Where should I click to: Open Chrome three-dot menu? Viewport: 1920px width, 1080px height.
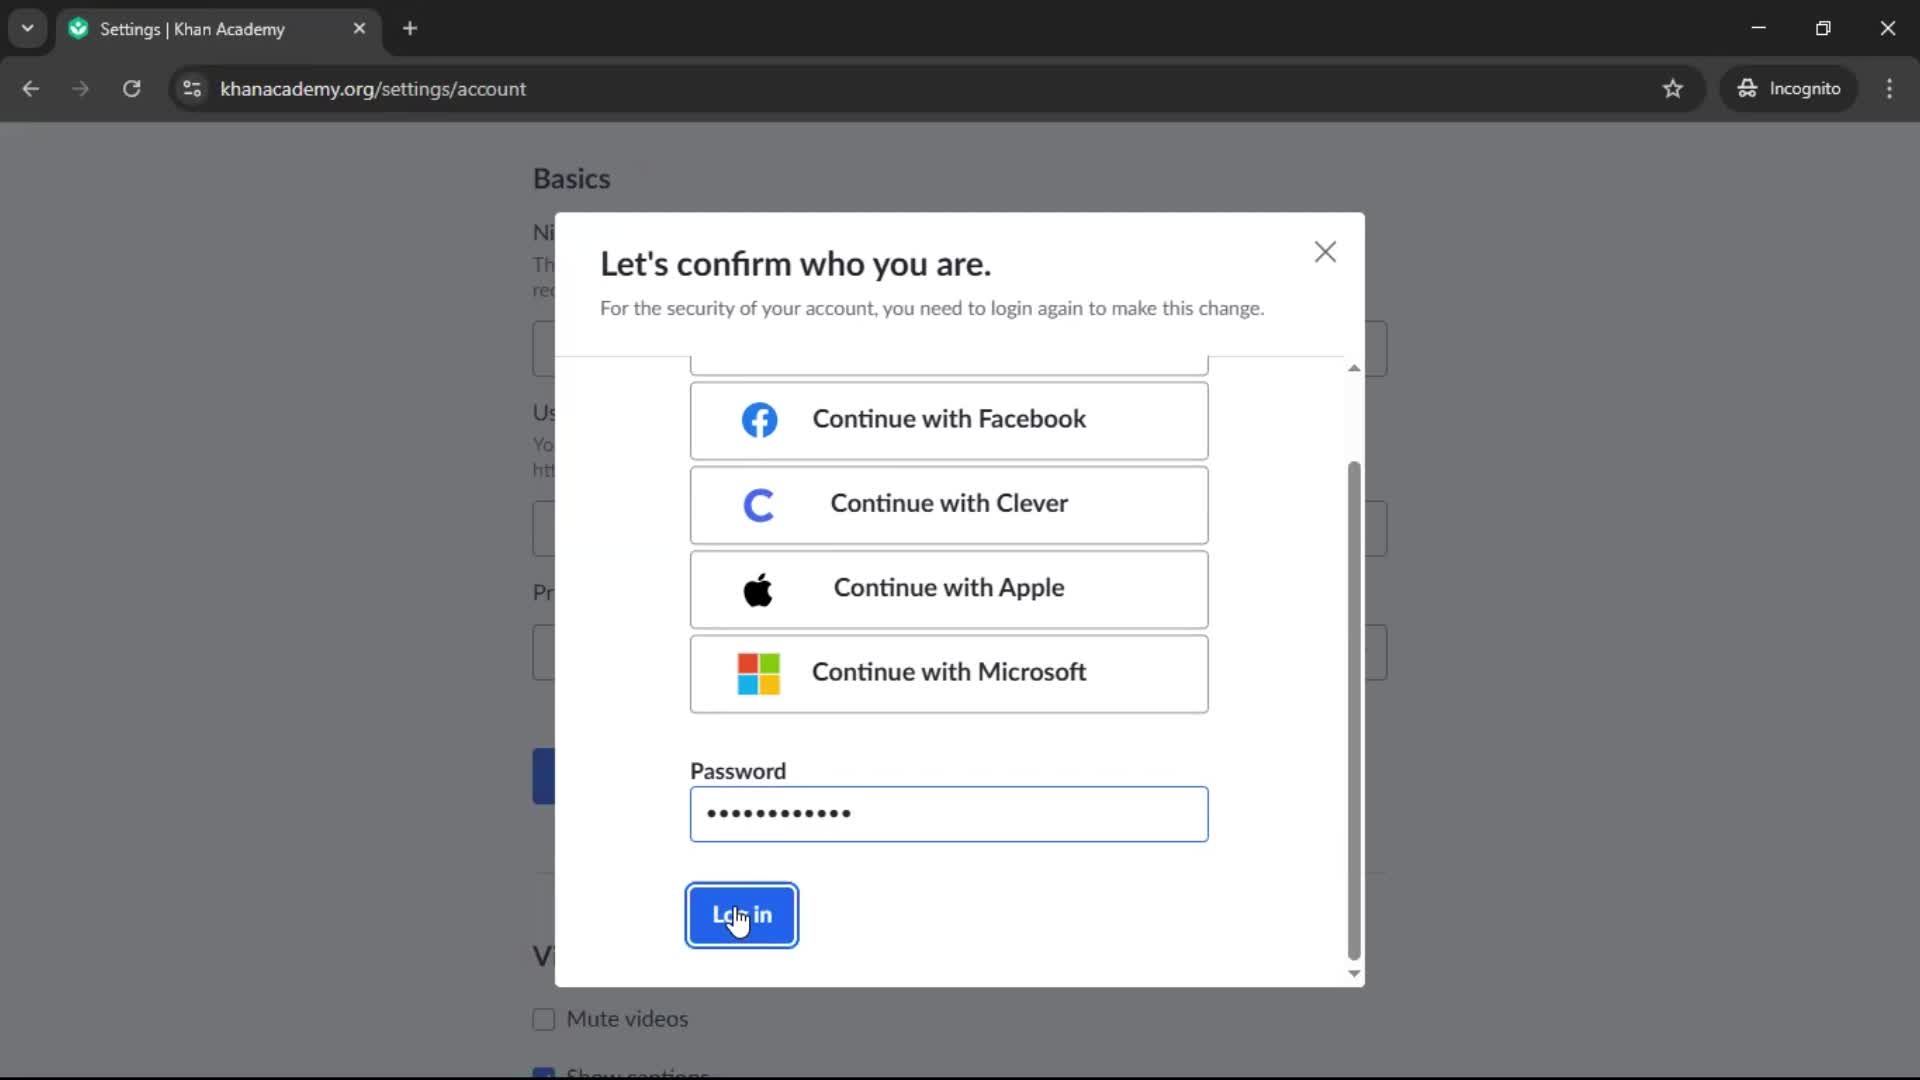pyautogui.click(x=1889, y=89)
